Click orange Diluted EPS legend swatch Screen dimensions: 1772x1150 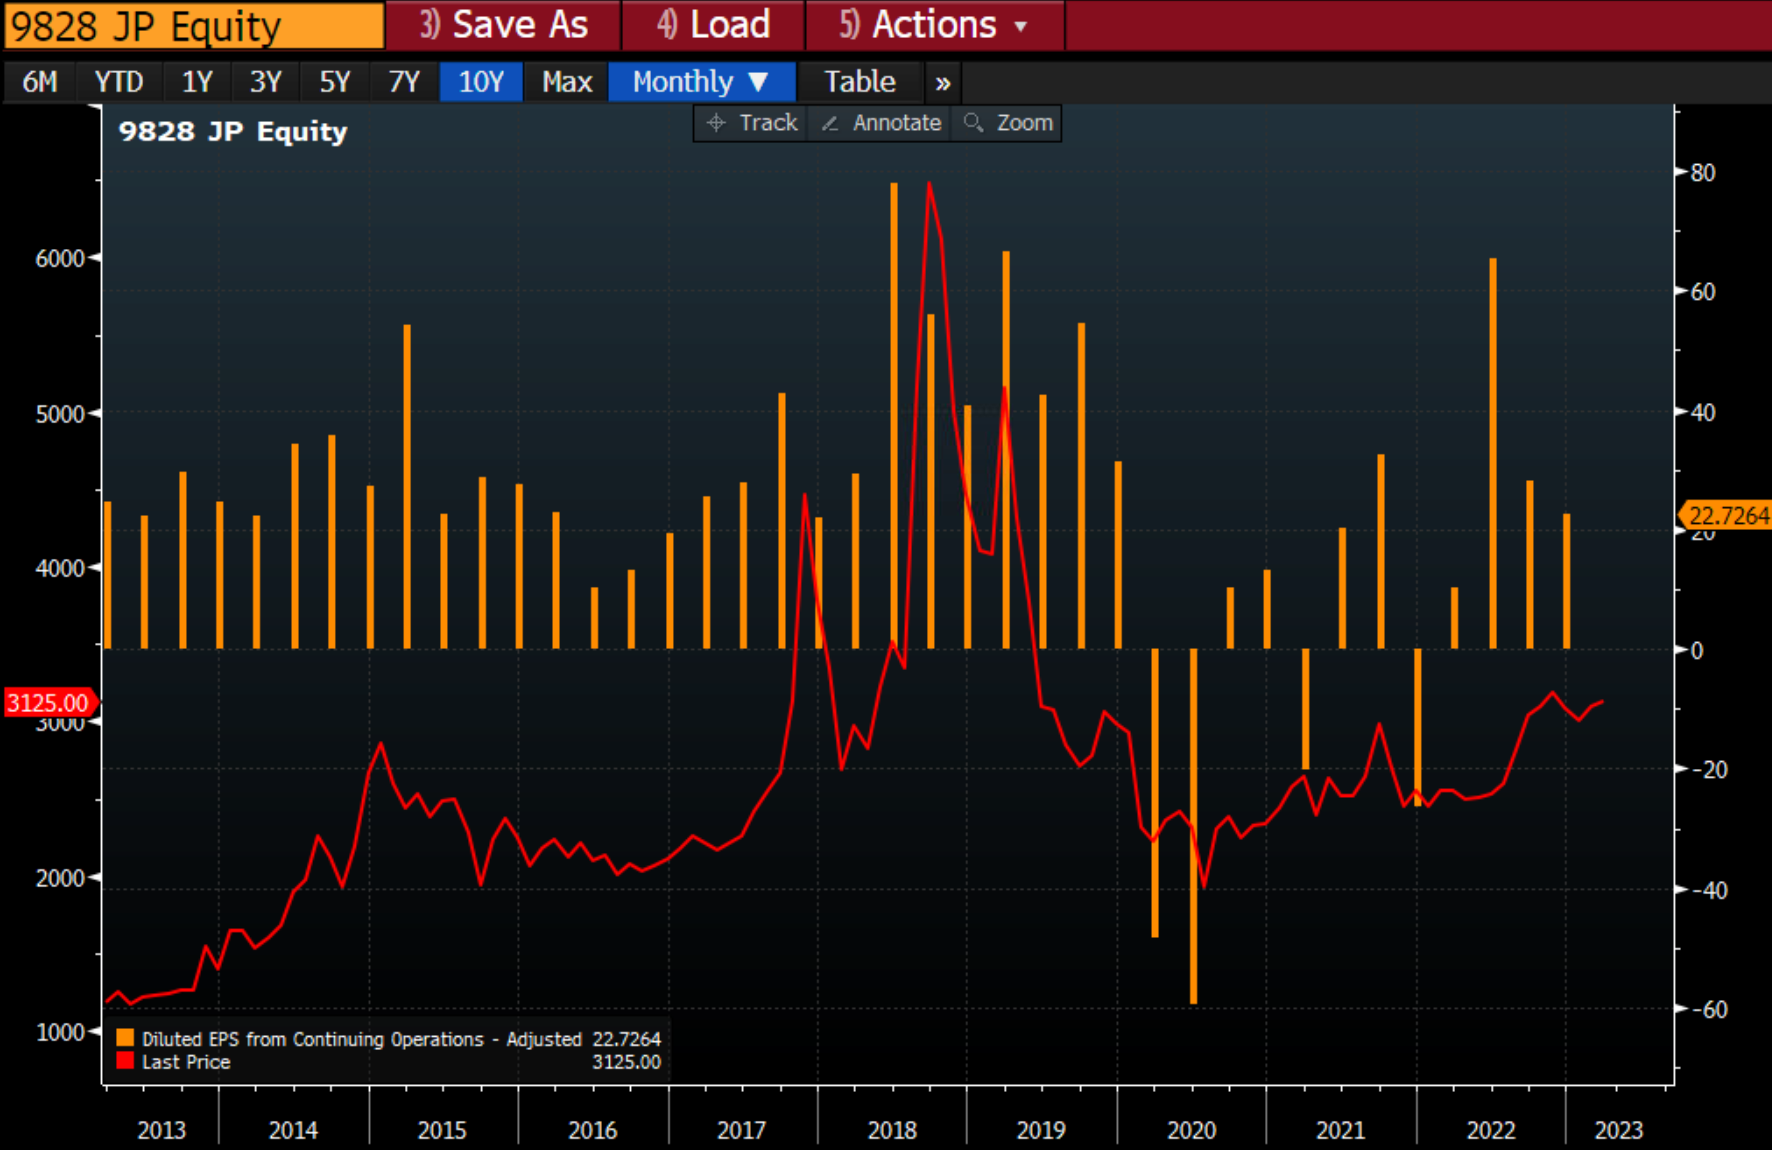125,1038
